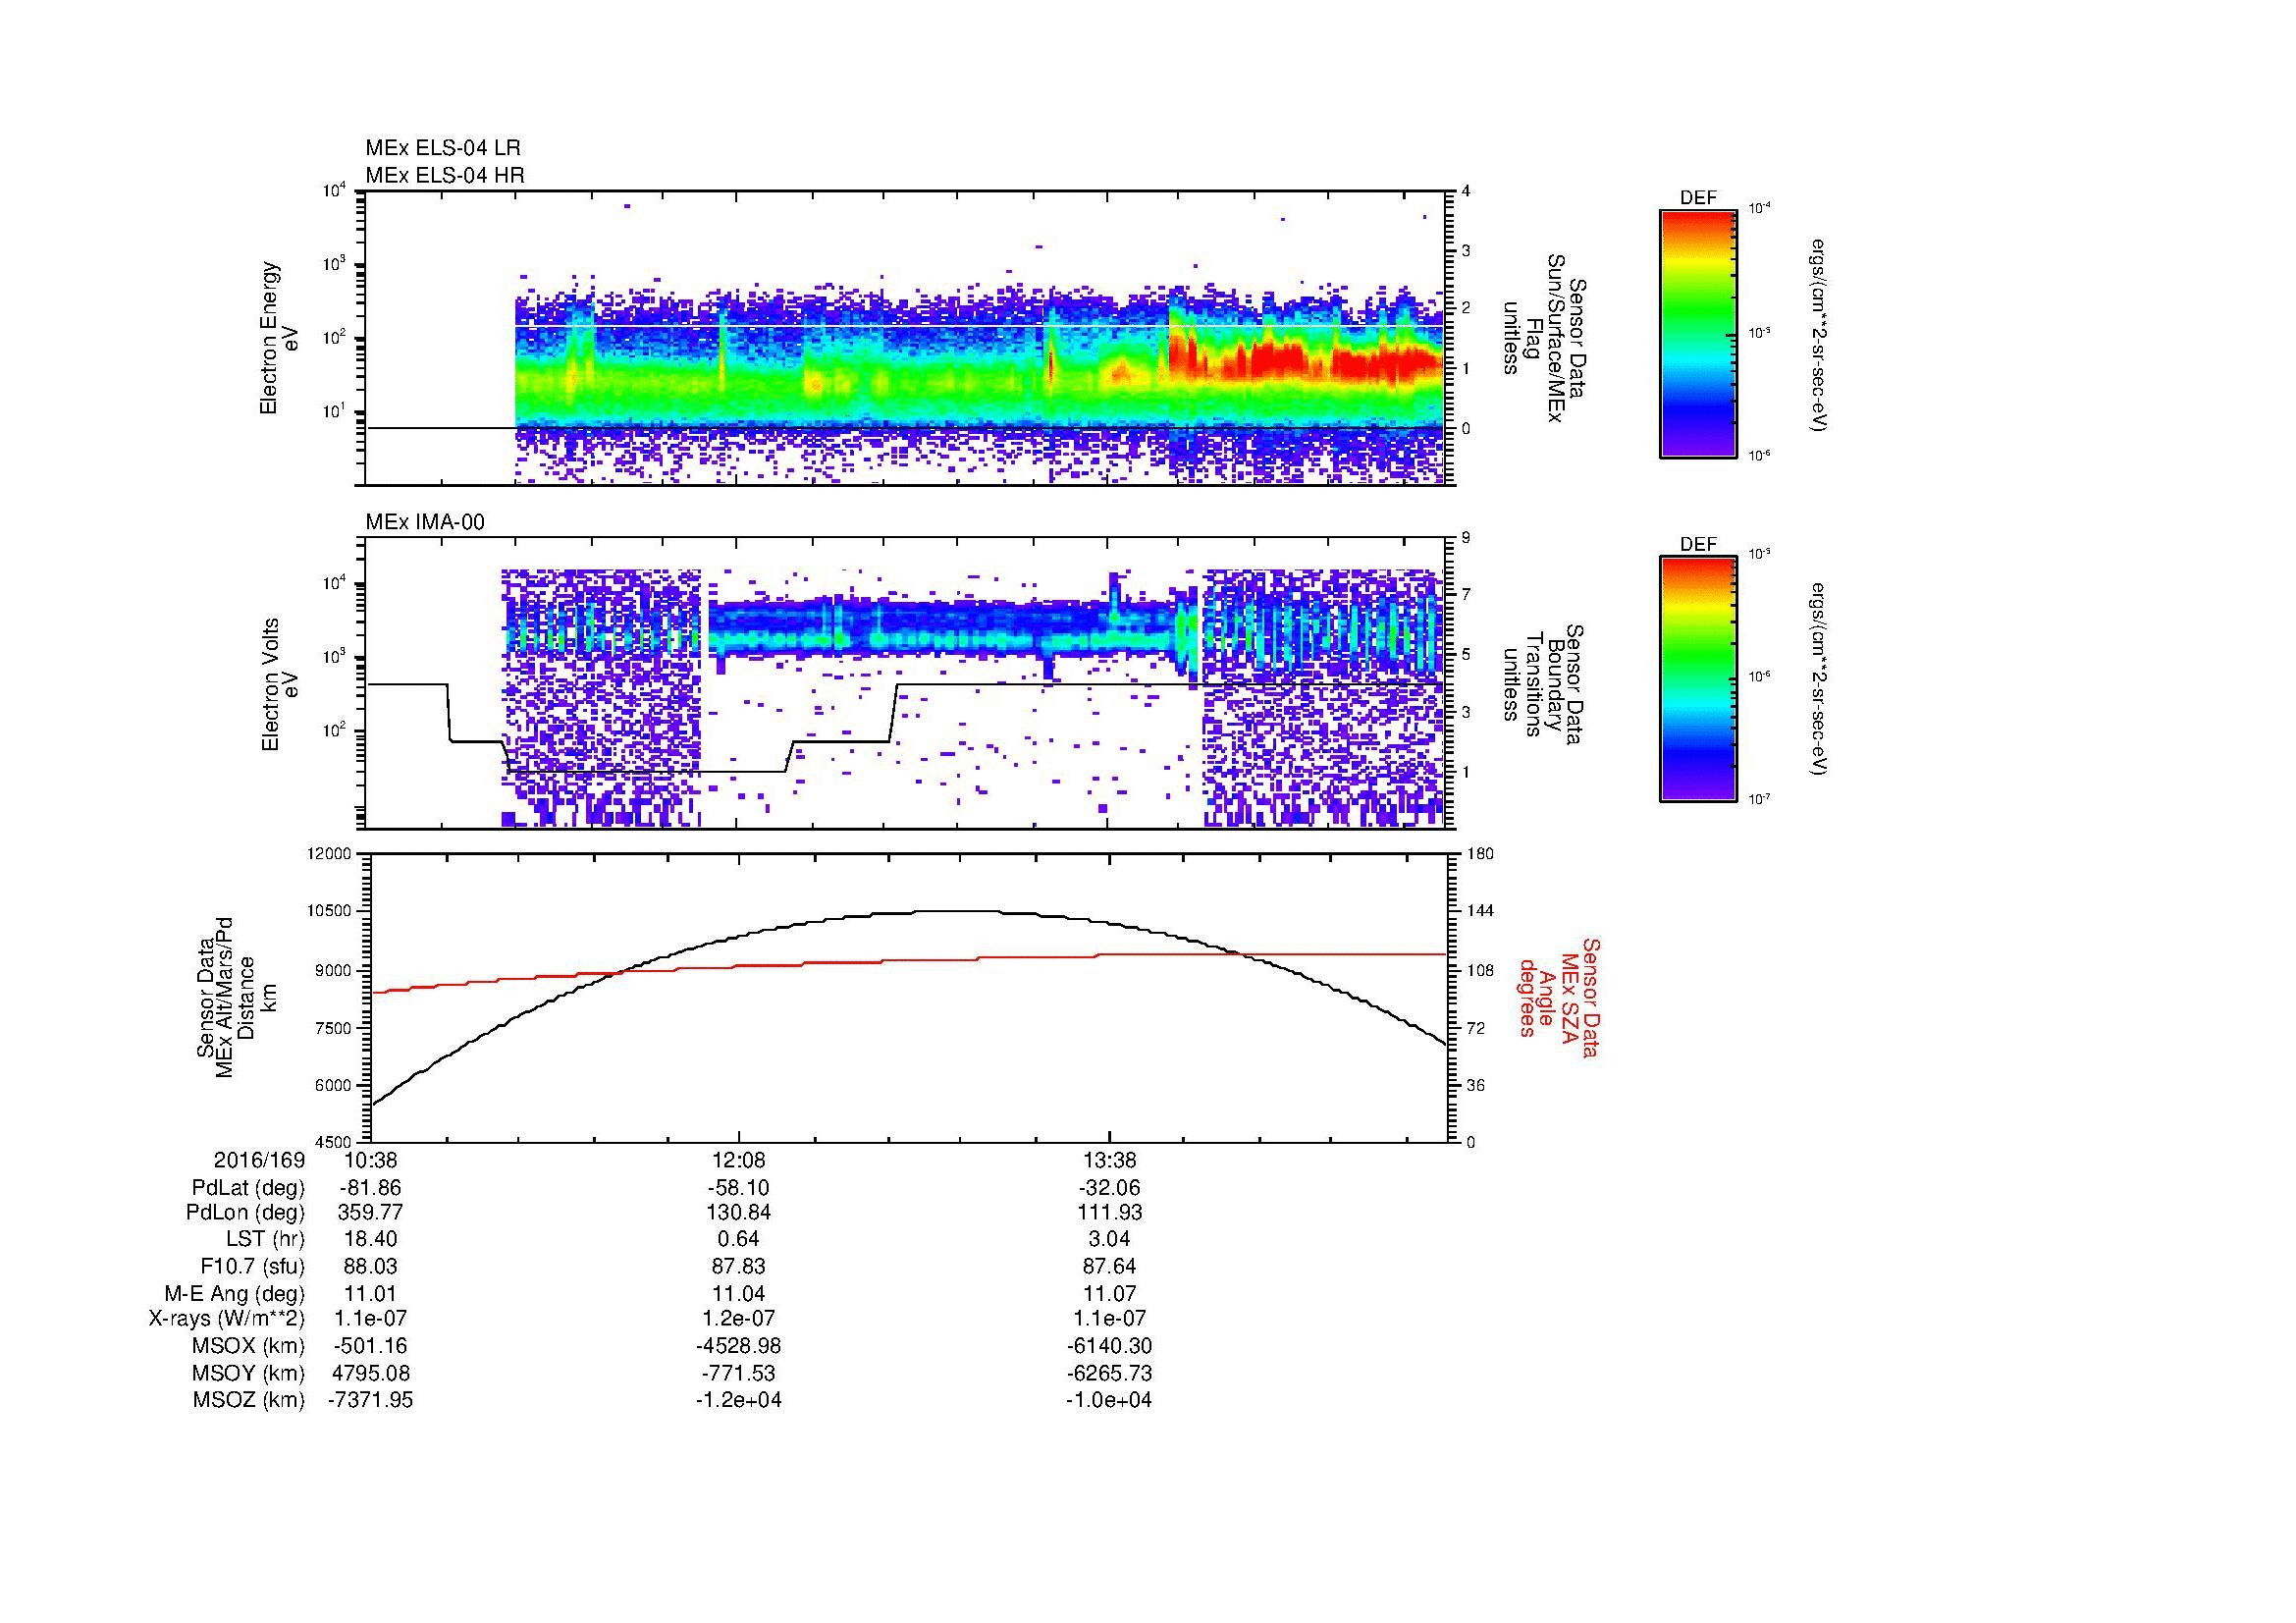The width and height of the screenshot is (2296, 1623).
Task: Click the F10.7 value '87.64'
Action: click(1109, 1267)
